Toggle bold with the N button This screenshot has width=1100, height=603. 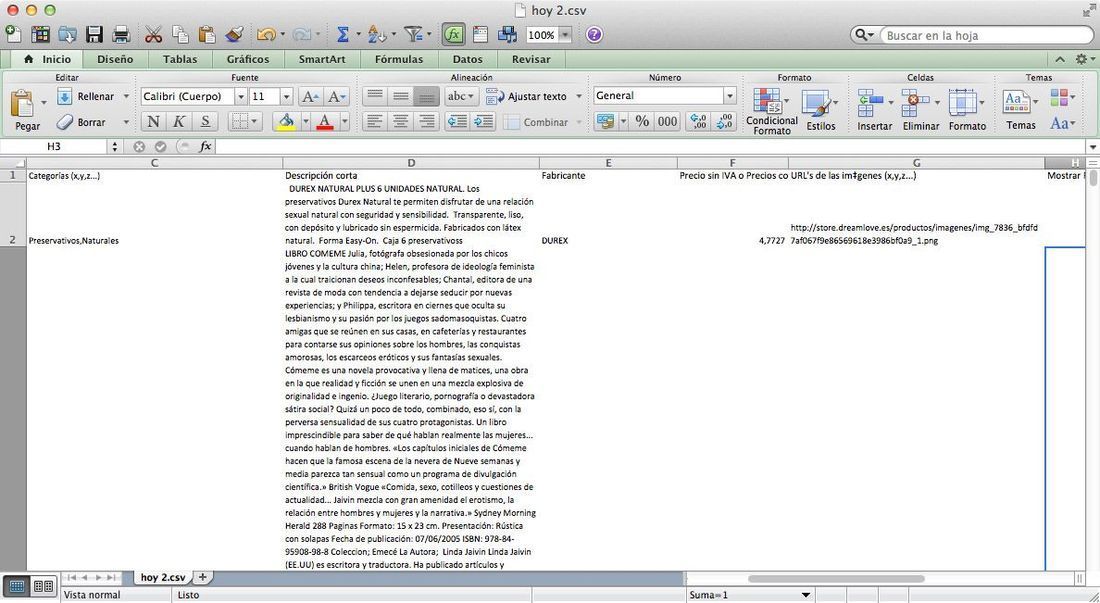pos(153,122)
